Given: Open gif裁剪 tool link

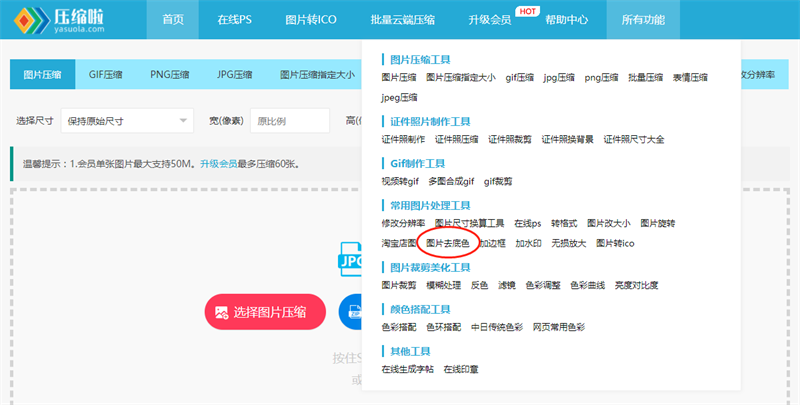Looking at the screenshot, I should [x=498, y=181].
